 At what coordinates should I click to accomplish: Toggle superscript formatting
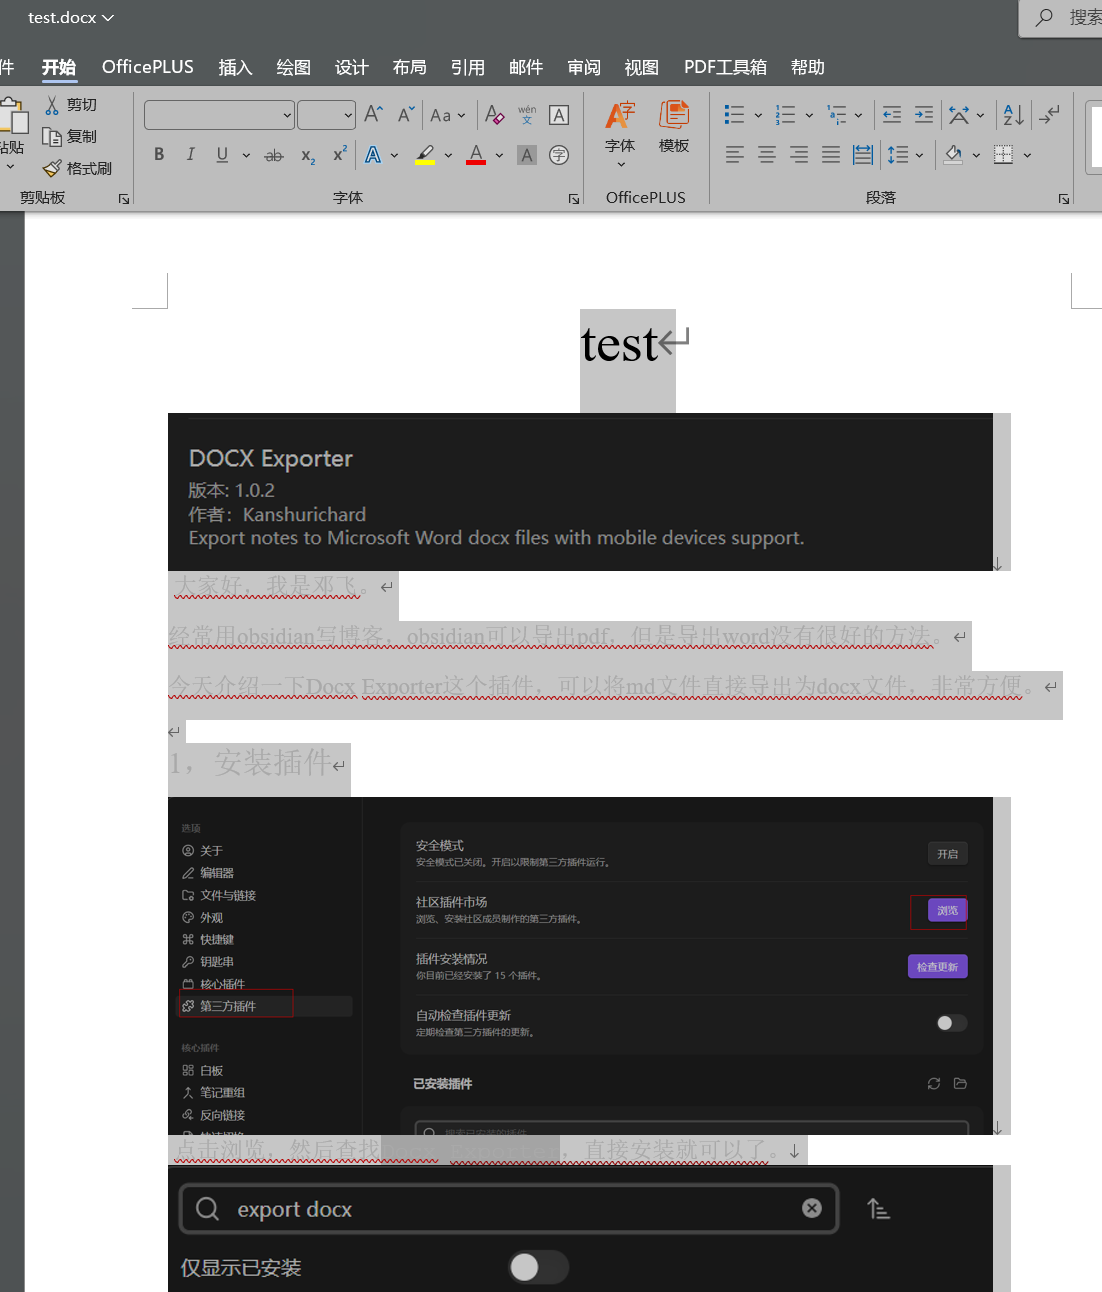(340, 155)
